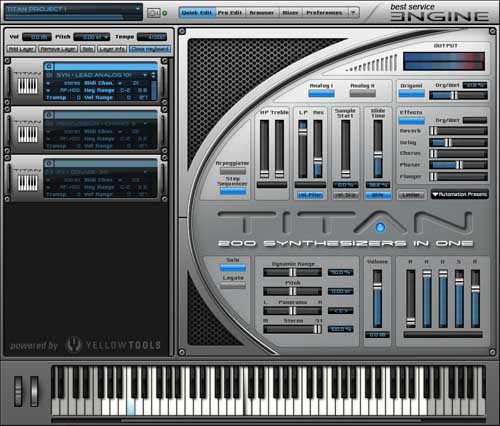Click the blue light in the TITAN logo
Screen dimensions: 500x426
coord(380,228)
